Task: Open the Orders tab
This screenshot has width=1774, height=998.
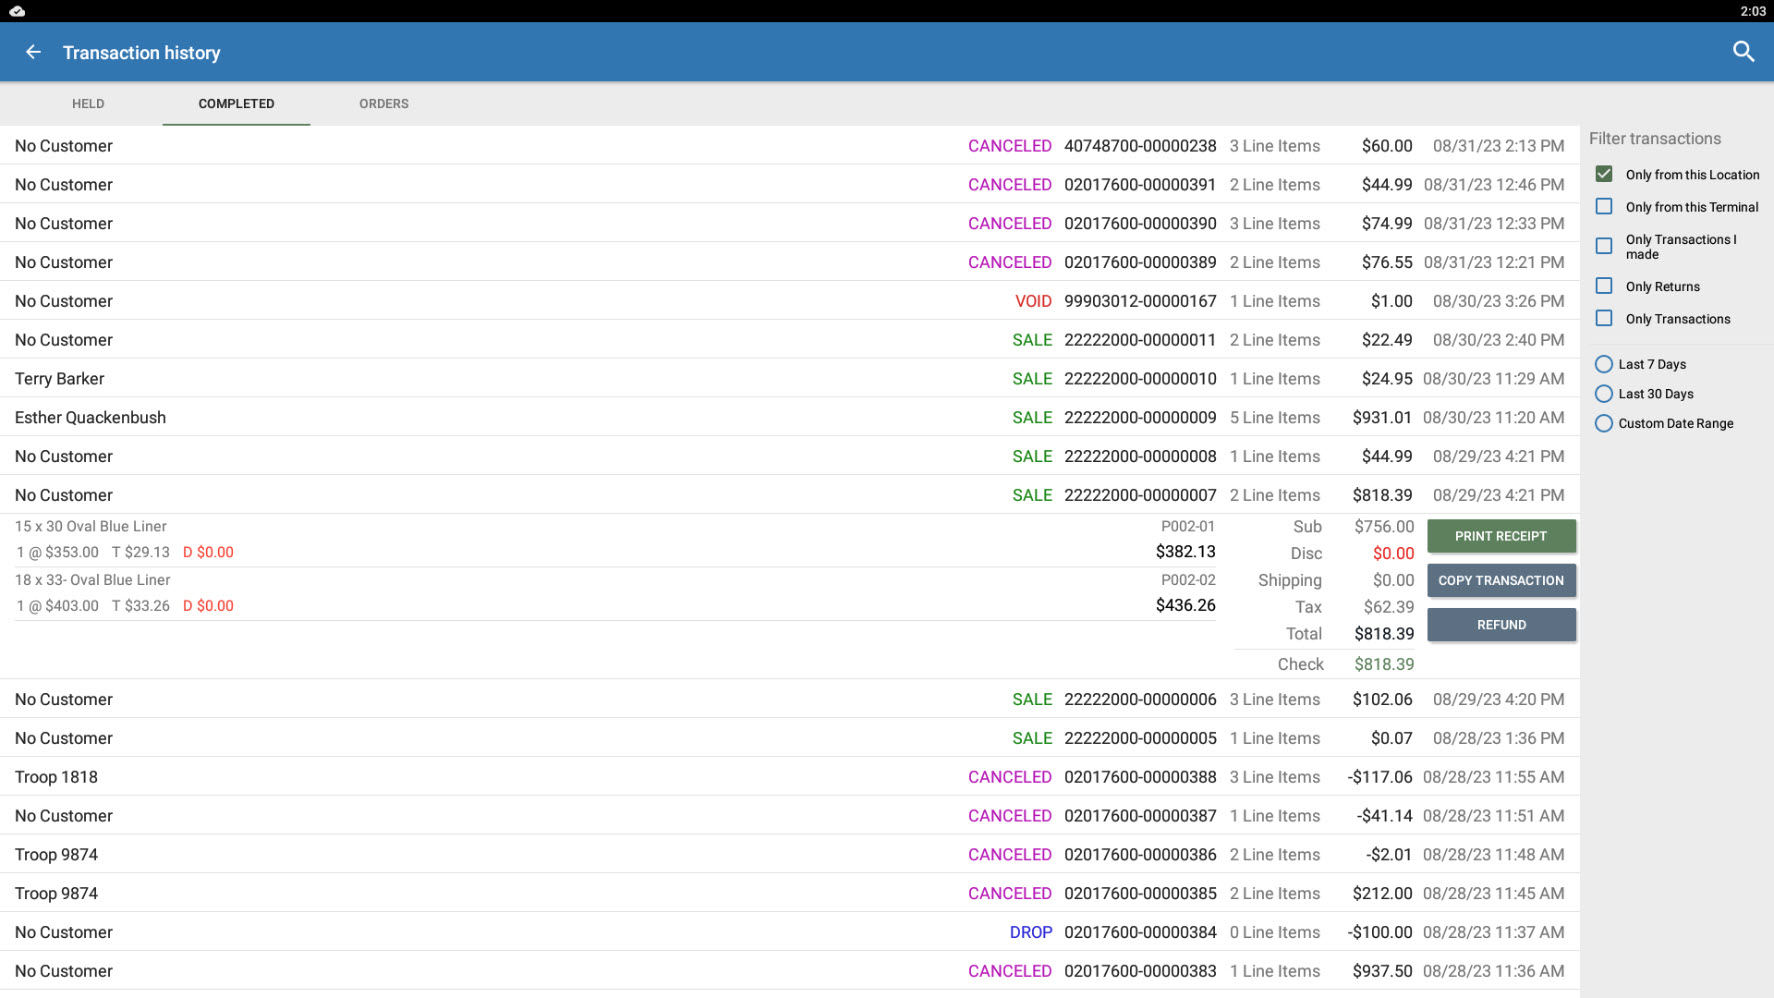Action: [x=384, y=104]
